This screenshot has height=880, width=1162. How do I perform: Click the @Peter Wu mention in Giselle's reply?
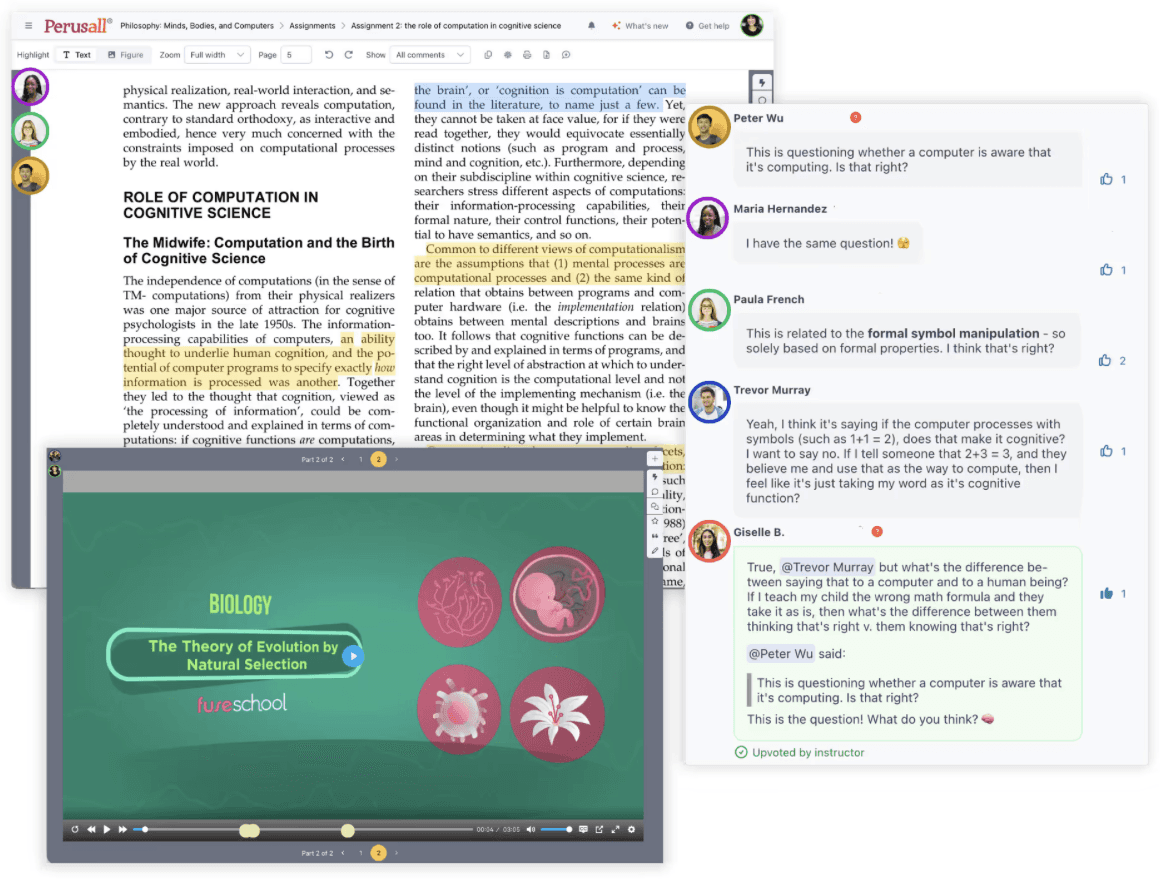780,654
